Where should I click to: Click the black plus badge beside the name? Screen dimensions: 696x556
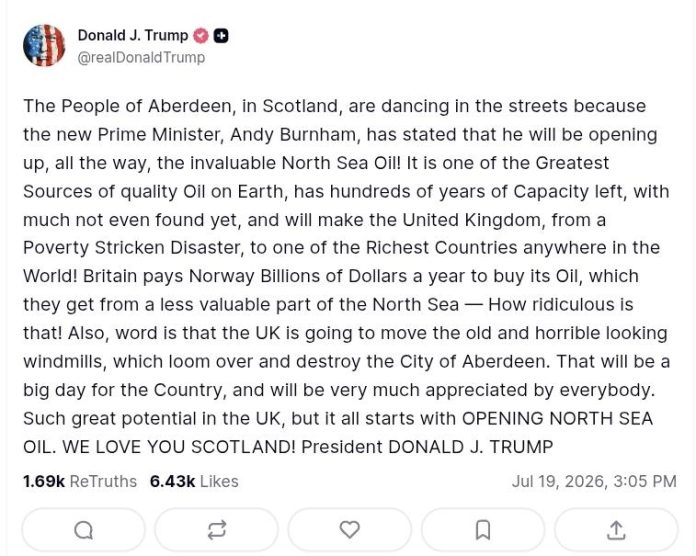point(221,36)
